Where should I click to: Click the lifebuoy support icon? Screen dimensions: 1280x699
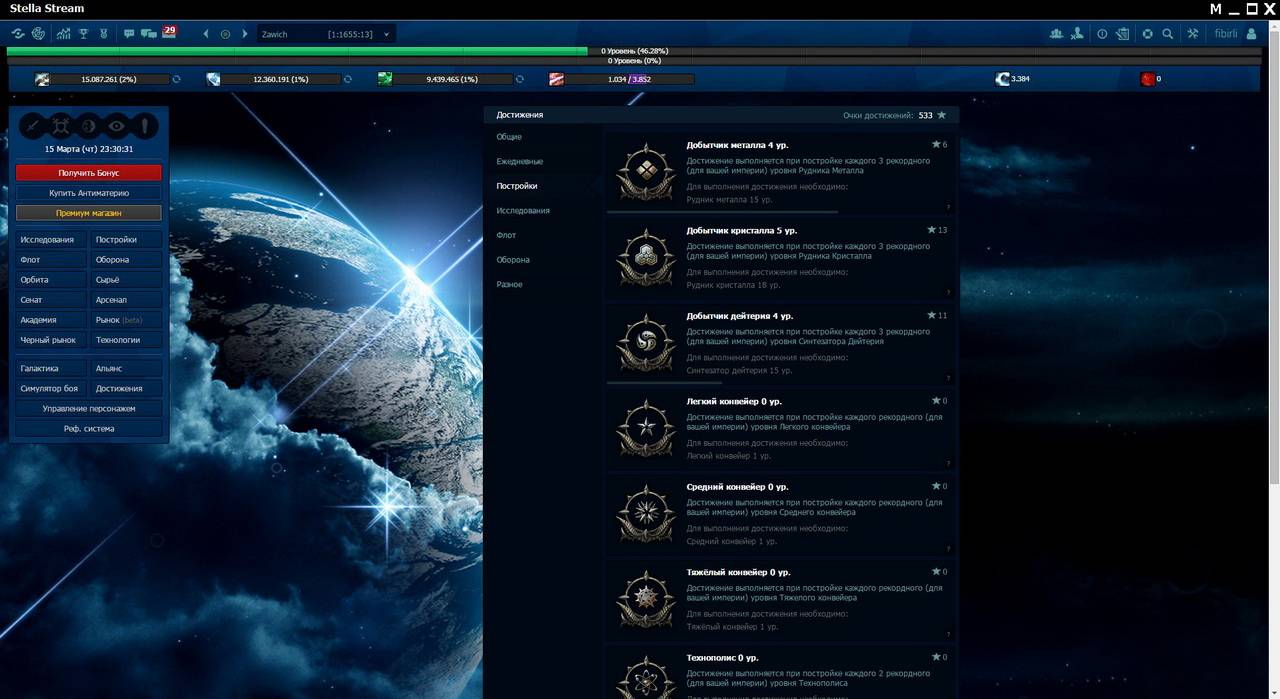[1147, 34]
